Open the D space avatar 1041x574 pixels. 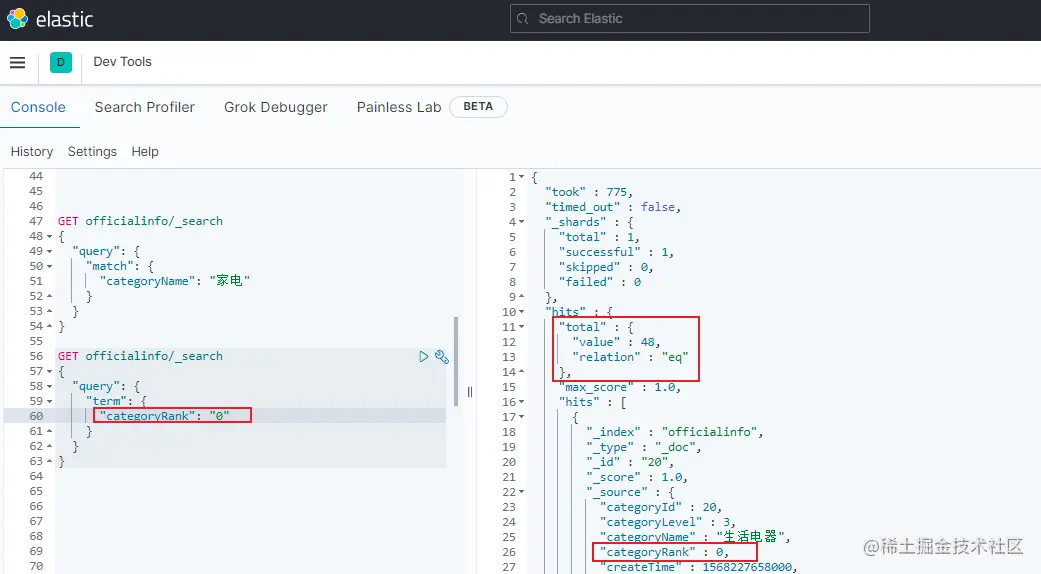pos(60,62)
